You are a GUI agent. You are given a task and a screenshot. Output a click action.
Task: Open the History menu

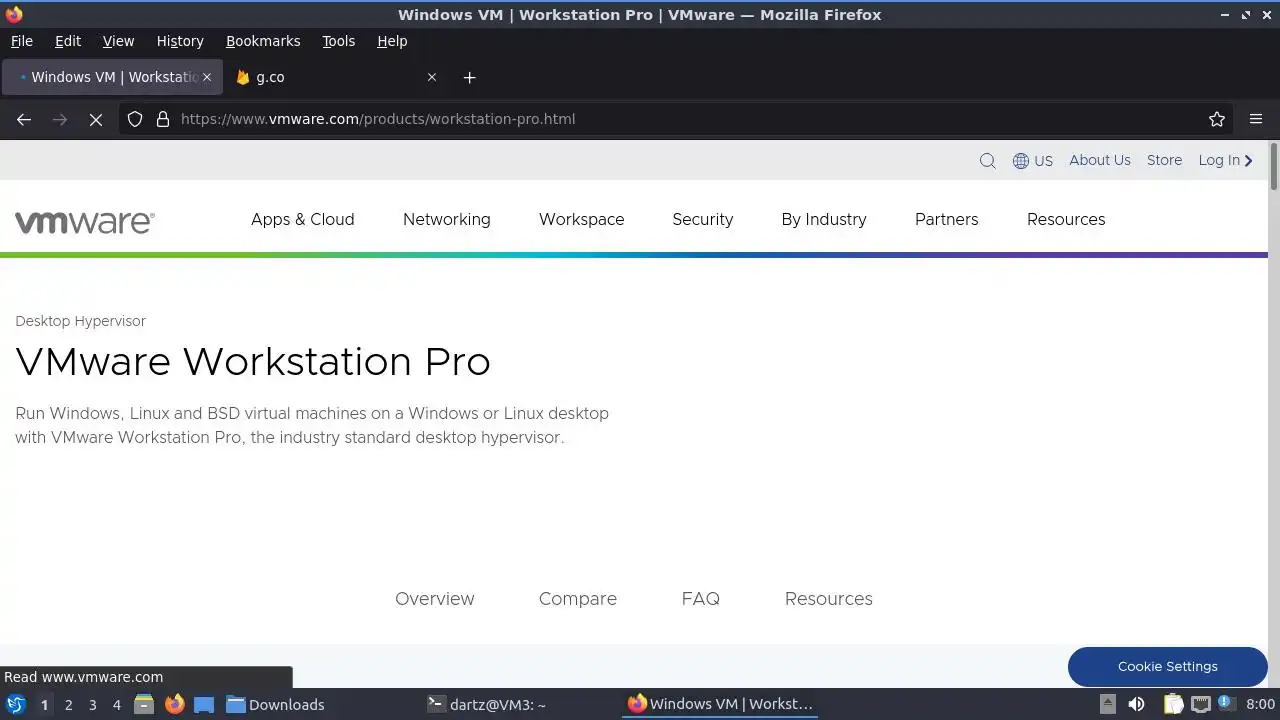(x=180, y=41)
